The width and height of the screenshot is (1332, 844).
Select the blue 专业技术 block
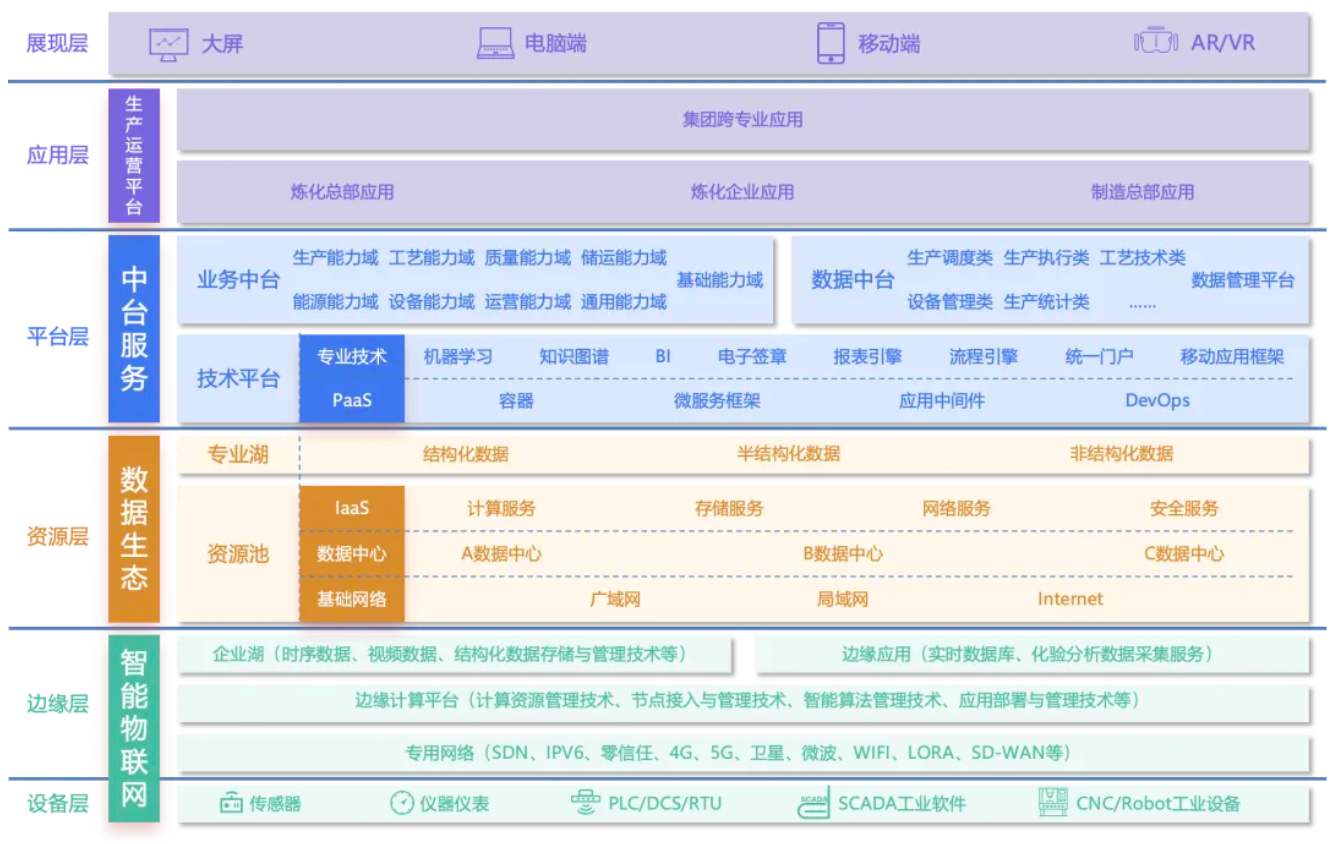(352, 357)
